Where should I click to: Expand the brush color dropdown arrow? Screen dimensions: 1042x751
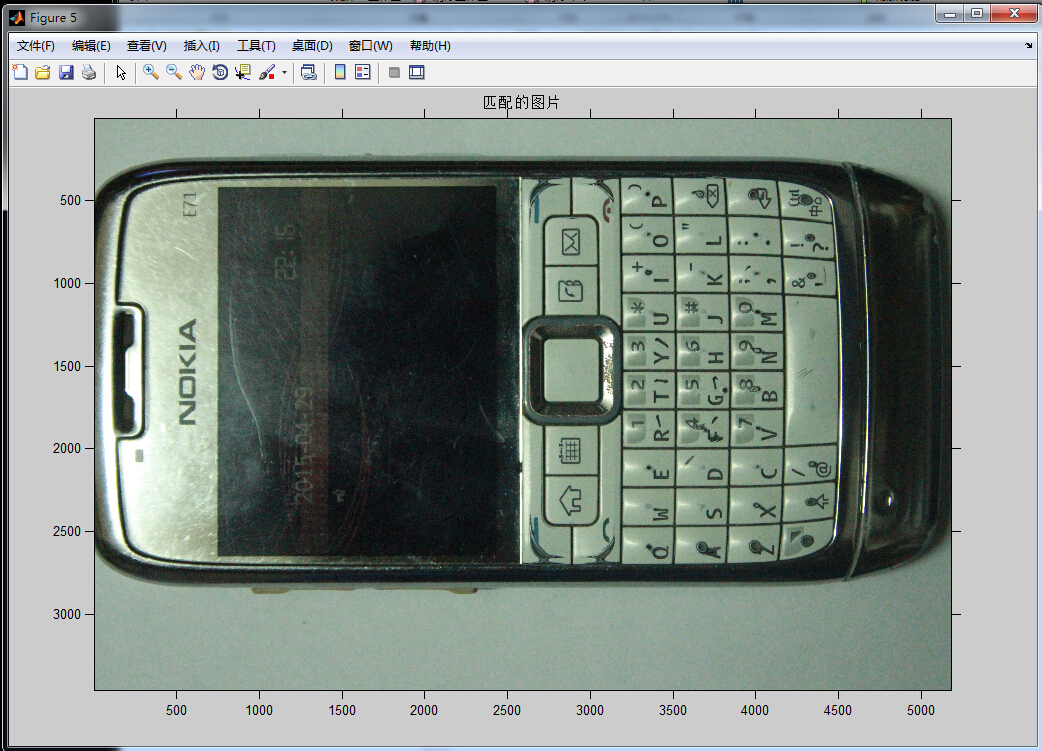[x=284, y=72]
